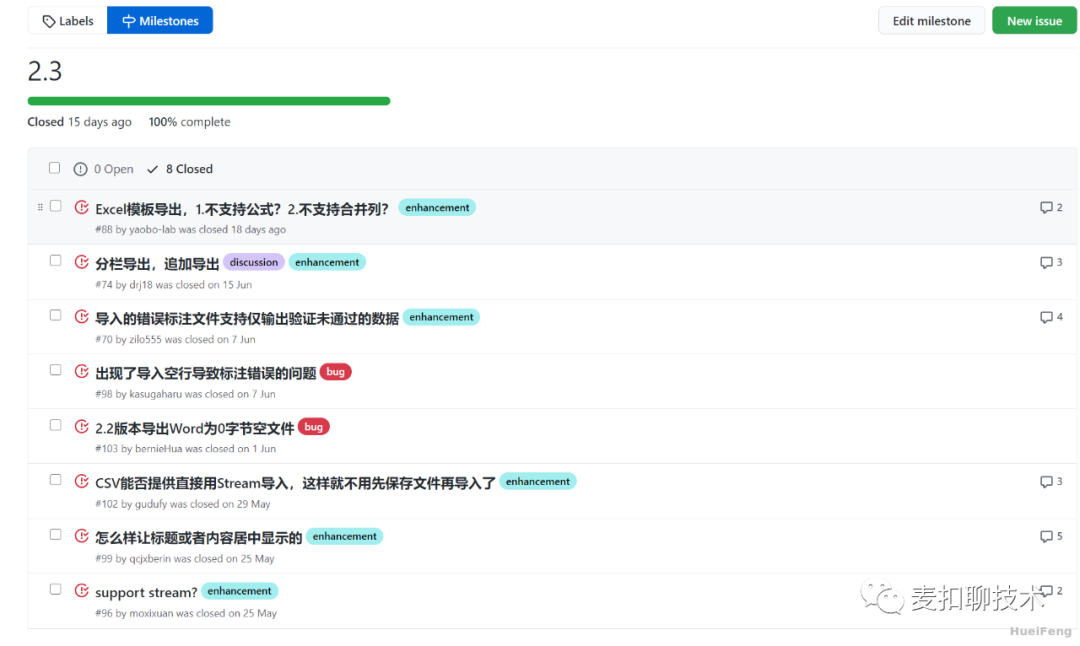Select checkbox for issue #103
Screen dimensions: 1080x646
coord(56,425)
